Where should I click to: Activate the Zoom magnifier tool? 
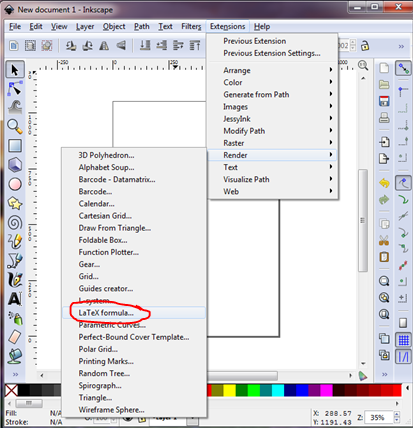[x=15, y=127]
